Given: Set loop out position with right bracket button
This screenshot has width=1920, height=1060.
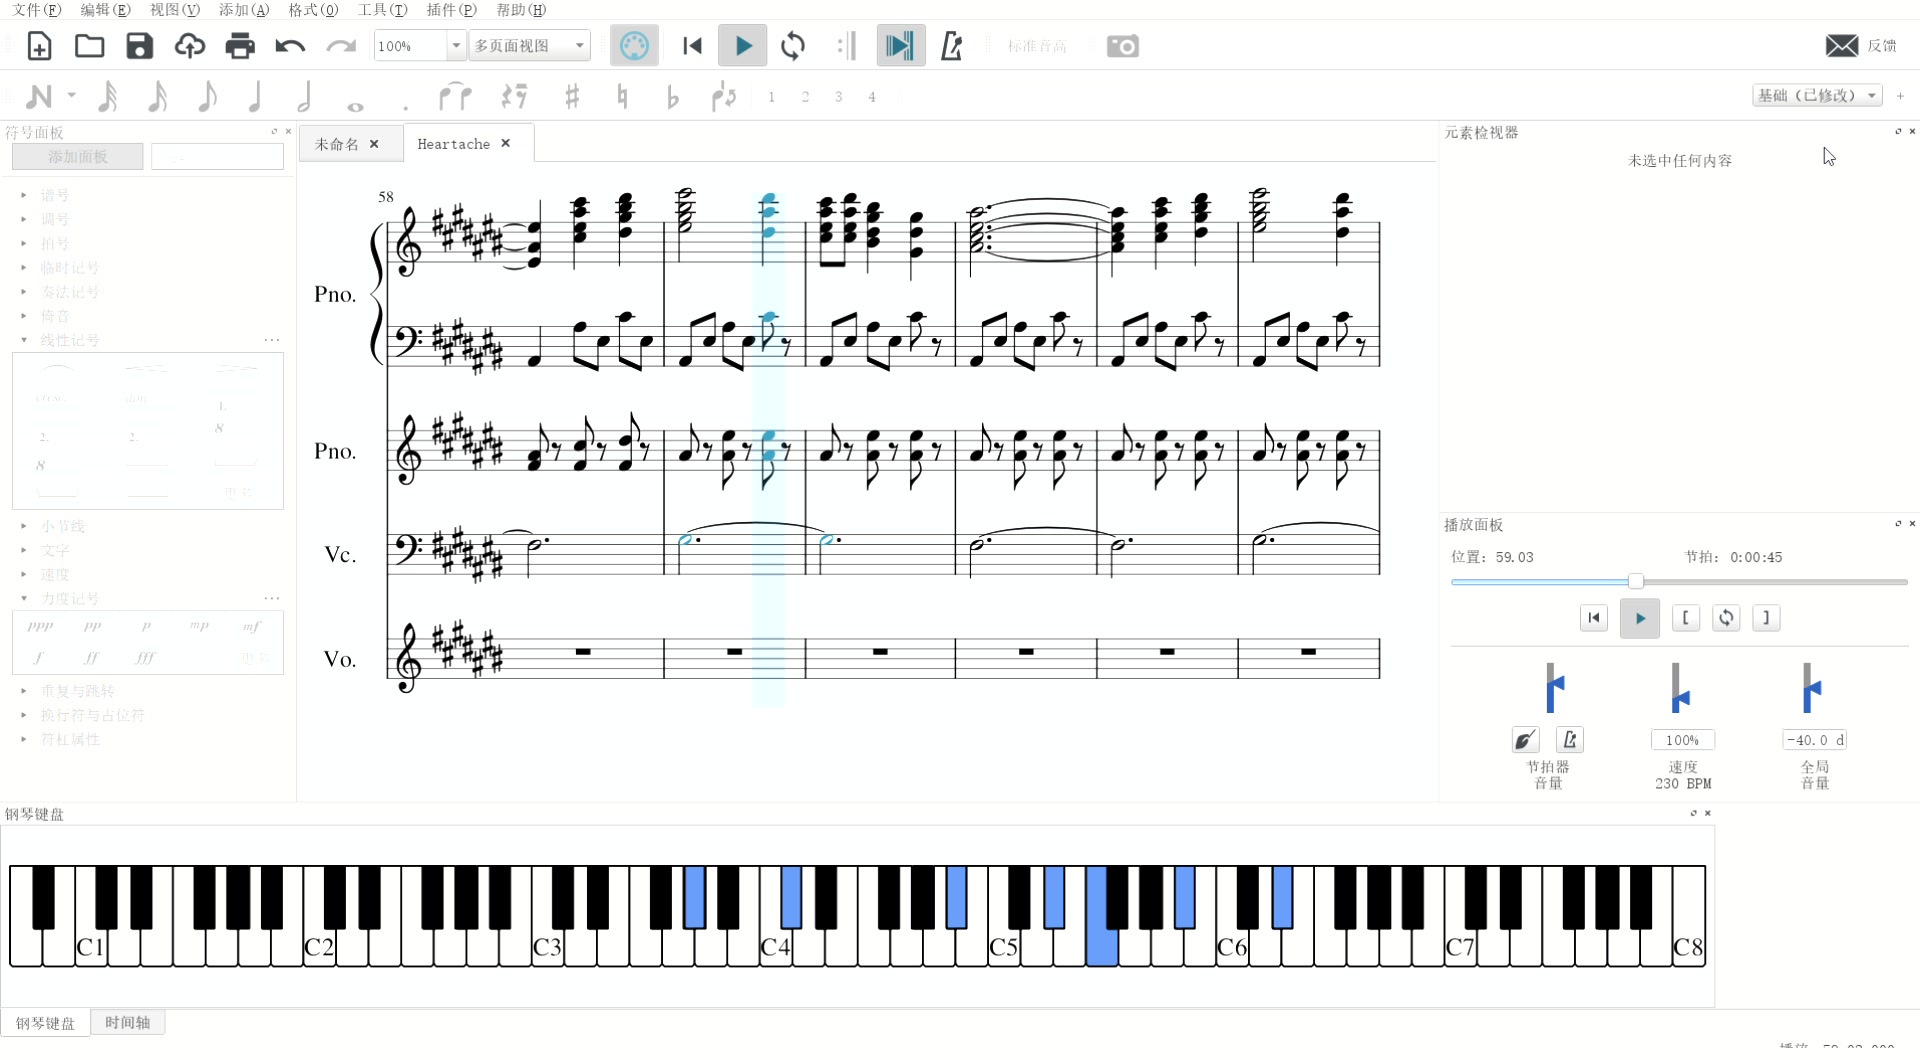Looking at the screenshot, I should (1766, 618).
